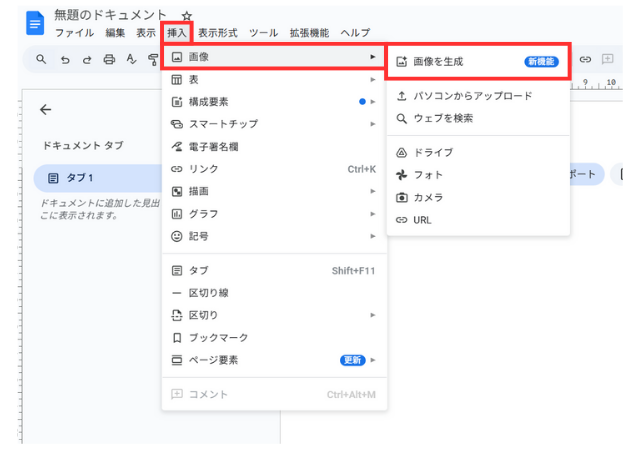Click the document title 無題のドキュメント
Viewport: 640px width, 450px height.
pos(110,15)
